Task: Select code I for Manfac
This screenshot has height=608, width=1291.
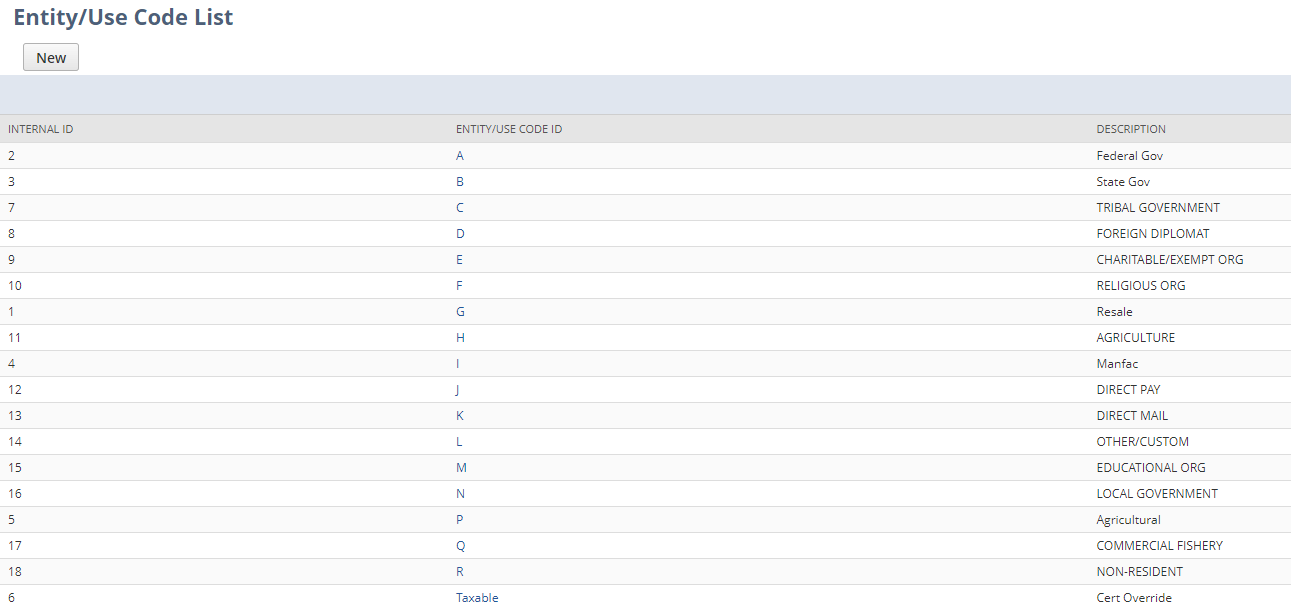Action: pyautogui.click(x=457, y=363)
